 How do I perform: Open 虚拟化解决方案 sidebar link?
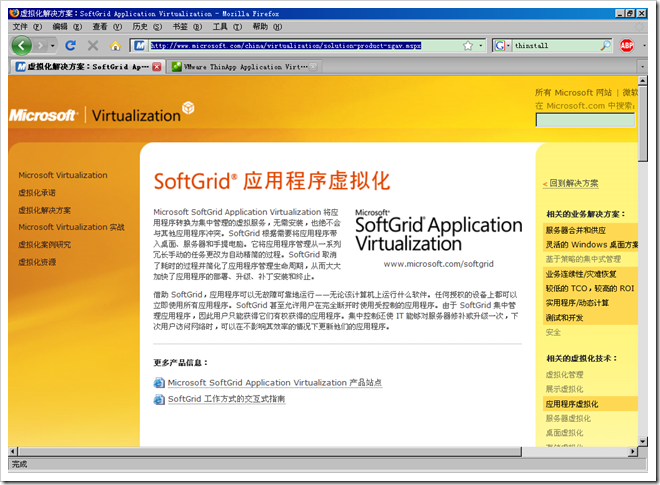click(x=44, y=210)
